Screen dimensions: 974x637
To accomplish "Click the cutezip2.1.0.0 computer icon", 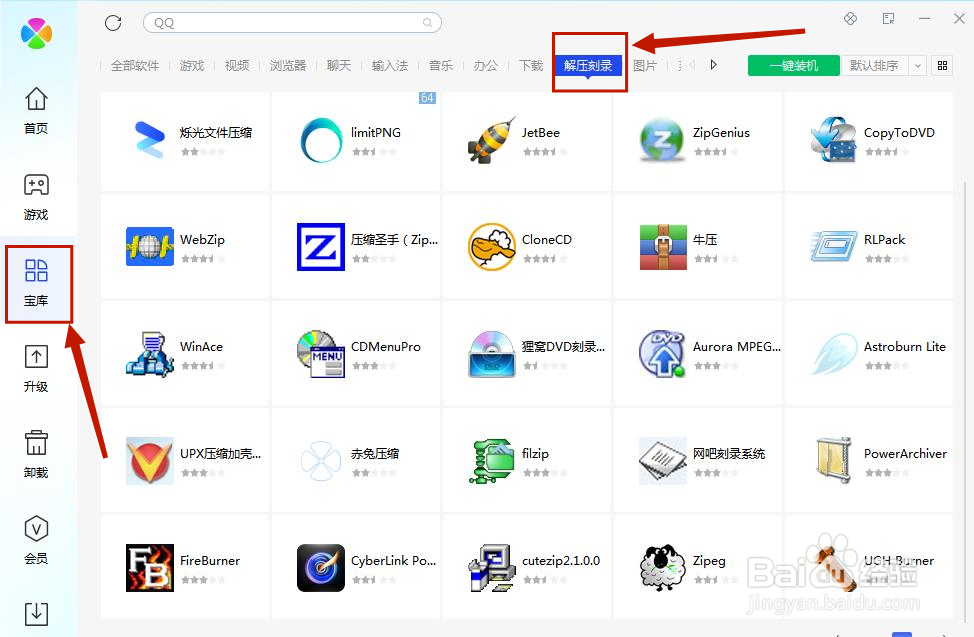I will point(491,568).
